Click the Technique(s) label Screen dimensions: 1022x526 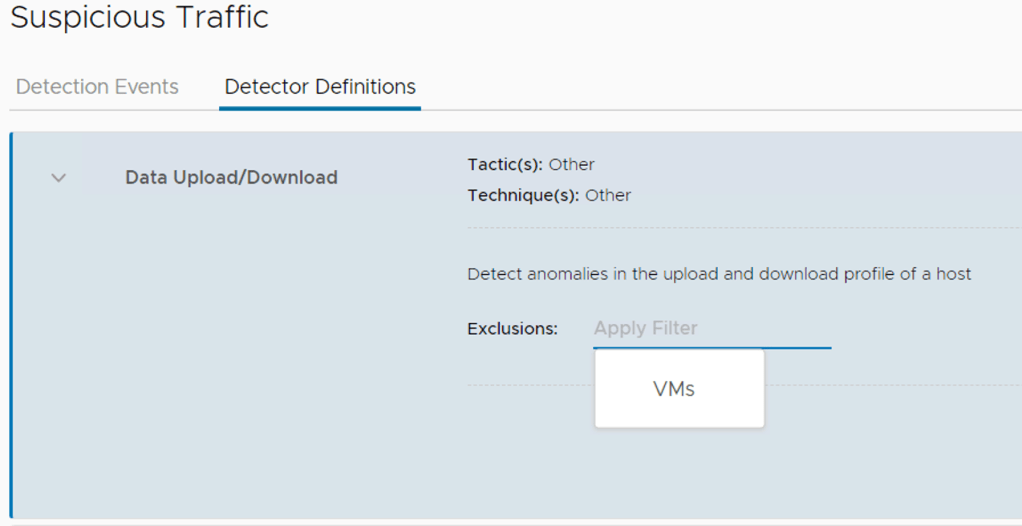523,195
